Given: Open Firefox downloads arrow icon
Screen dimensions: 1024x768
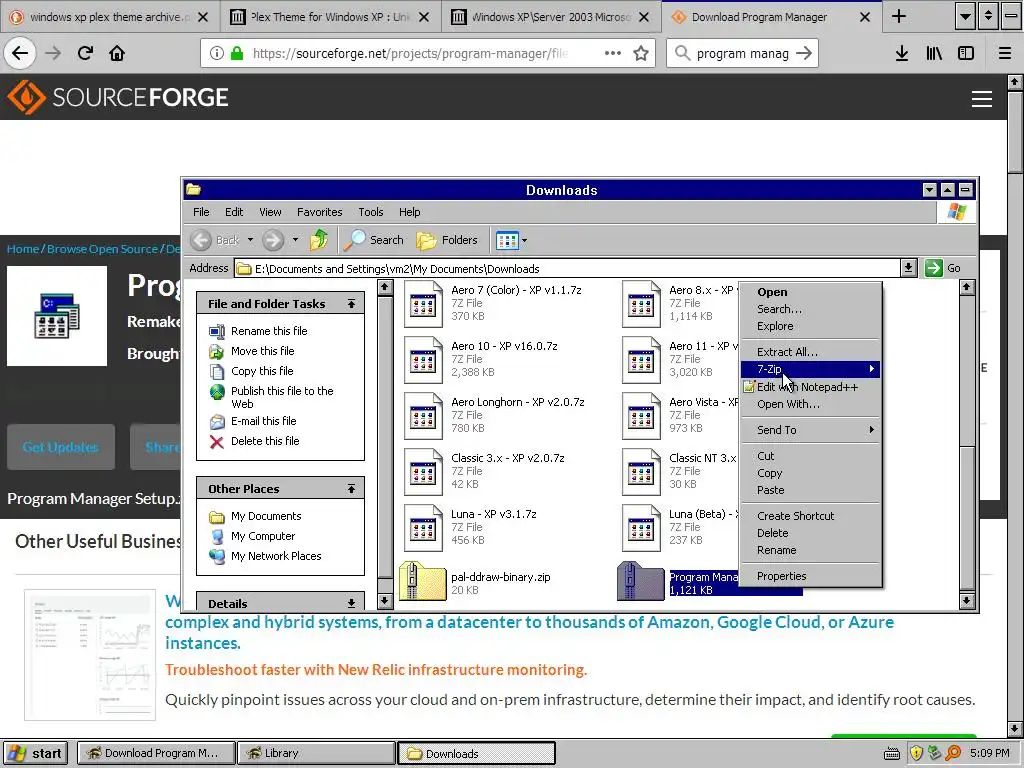Looking at the screenshot, I should pos(902,54).
